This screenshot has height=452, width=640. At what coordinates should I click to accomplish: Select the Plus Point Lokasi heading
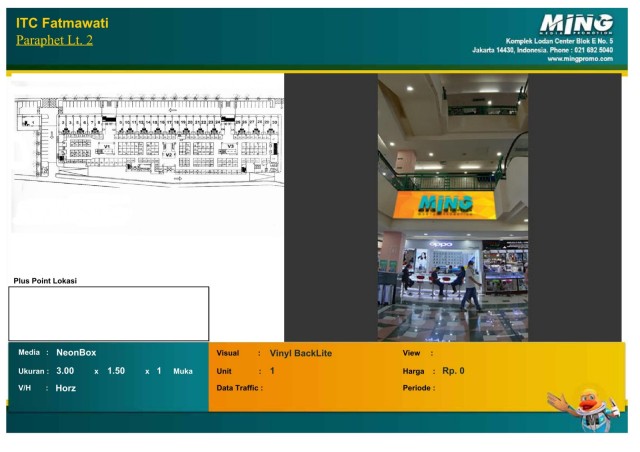(45, 281)
